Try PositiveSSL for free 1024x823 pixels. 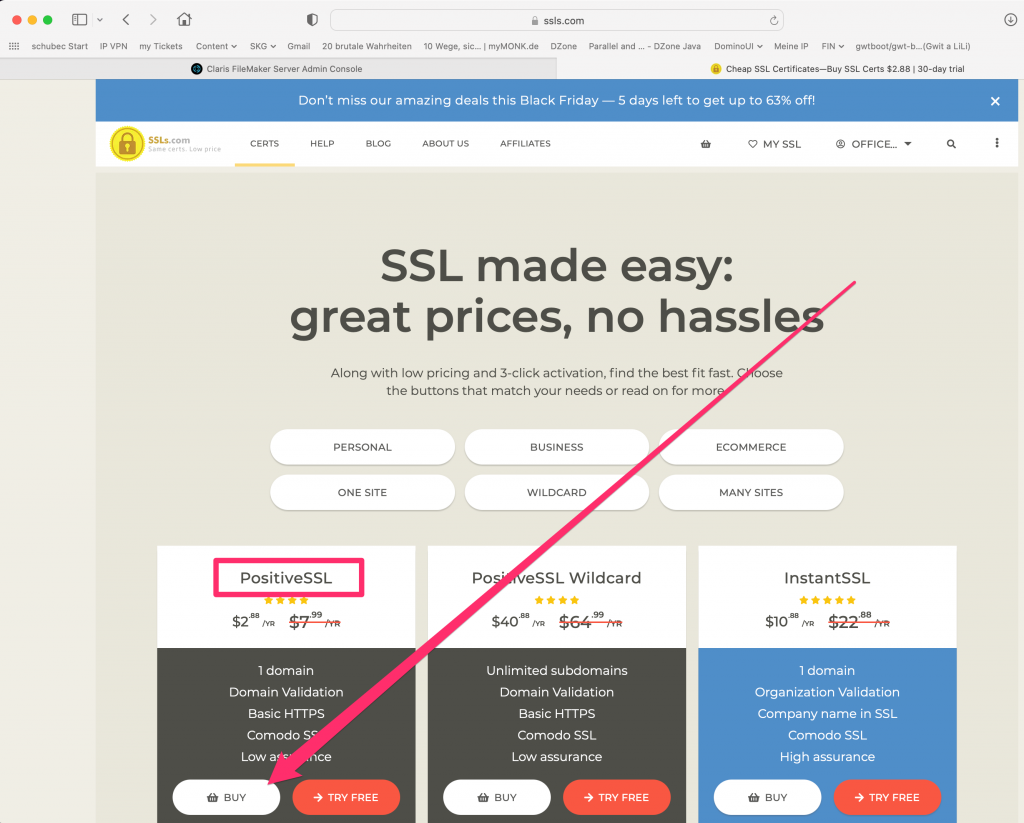click(x=346, y=797)
